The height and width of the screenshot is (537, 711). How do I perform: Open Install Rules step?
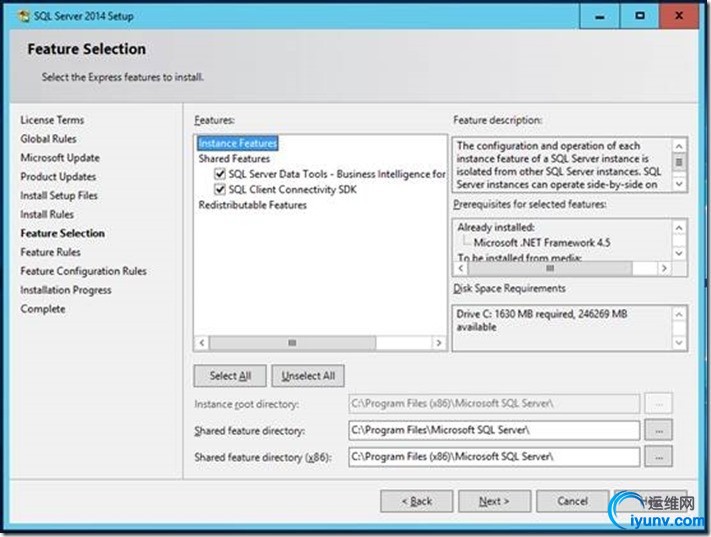coord(47,214)
